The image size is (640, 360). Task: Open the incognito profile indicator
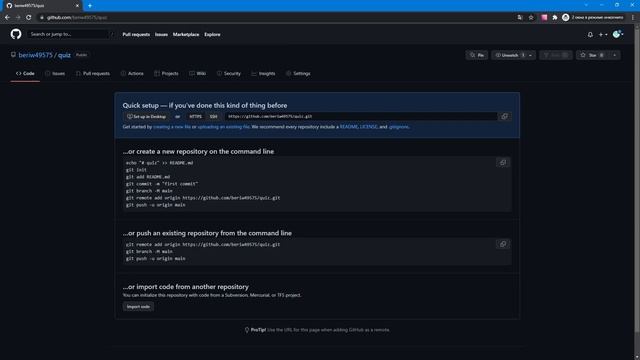point(593,18)
